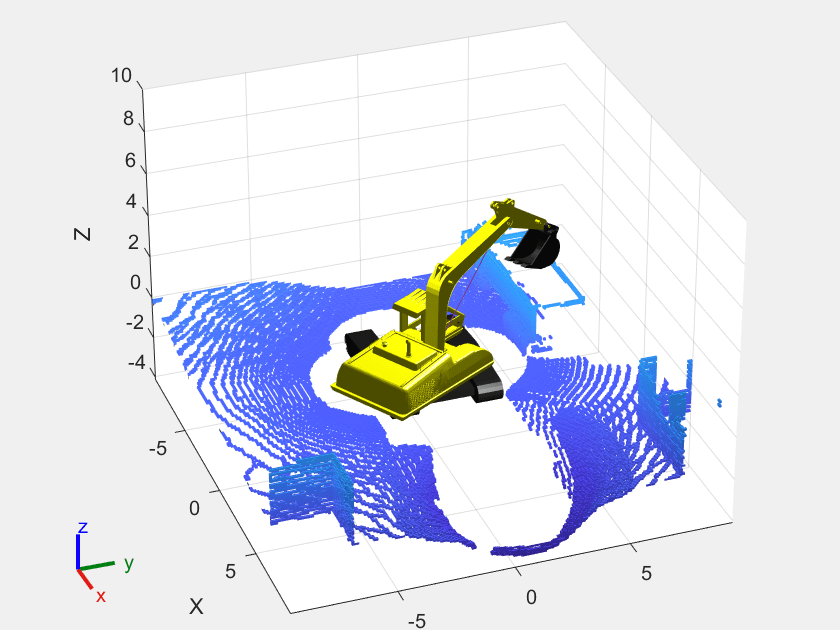Select the X axis label
The height and width of the screenshot is (630, 840).
tap(197, 606)
